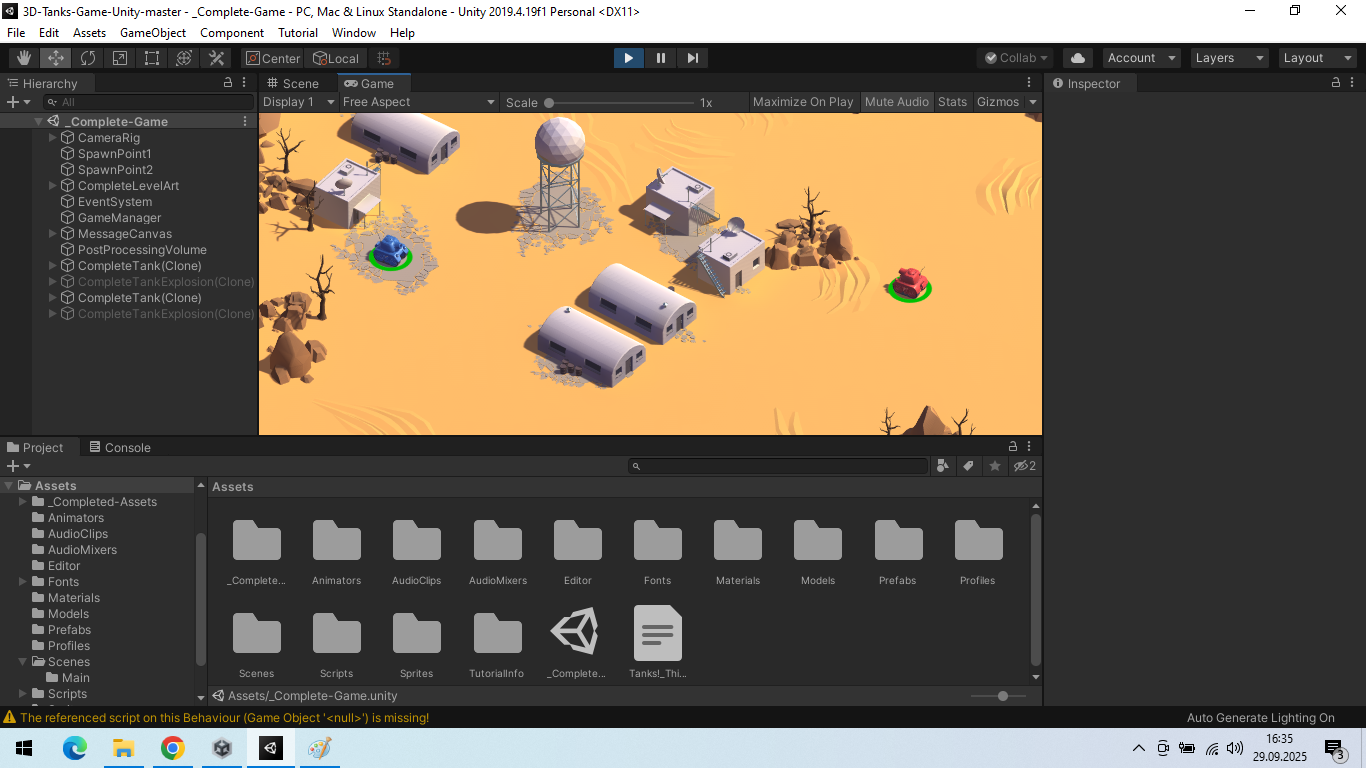Select the Rotate tool
This screenshot has height=768, width=1366.
point(88,58)
